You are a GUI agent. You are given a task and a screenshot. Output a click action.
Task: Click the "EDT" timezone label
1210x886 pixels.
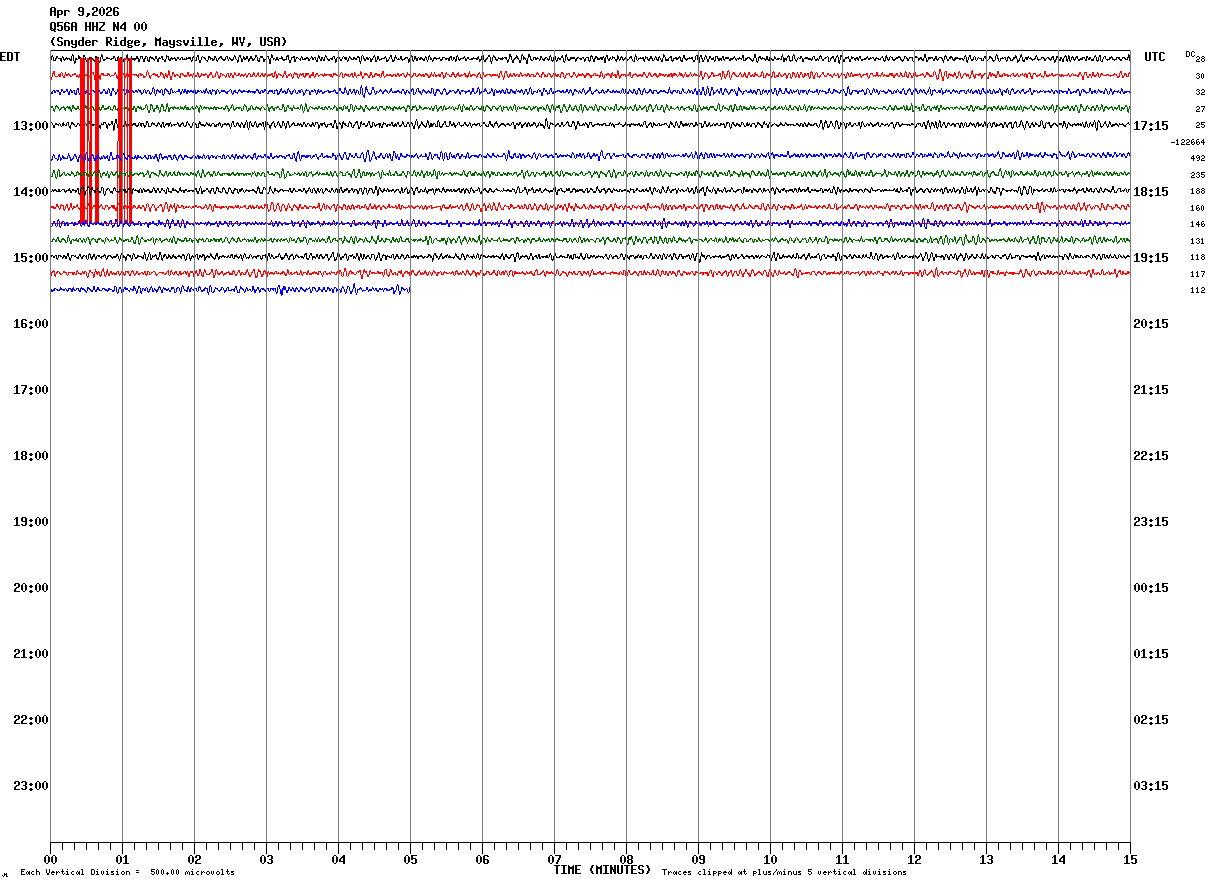pos(10,57)
